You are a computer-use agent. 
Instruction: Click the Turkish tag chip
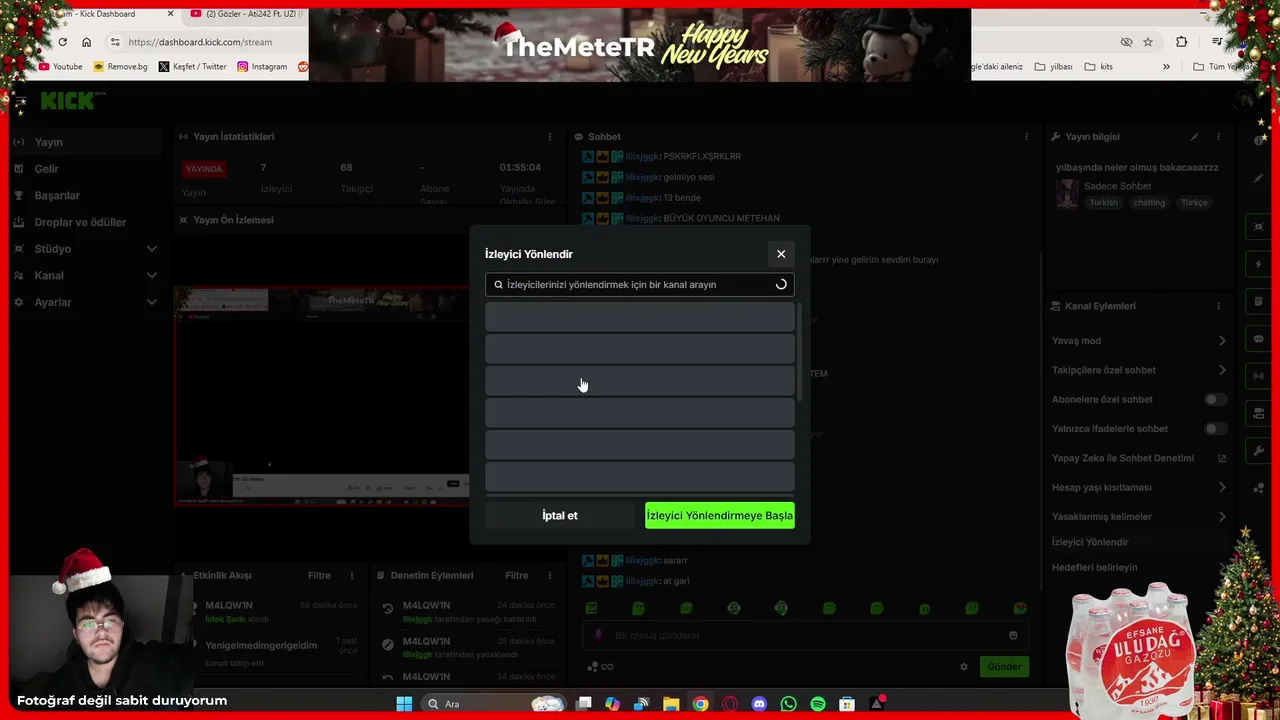pos(1103,203)
